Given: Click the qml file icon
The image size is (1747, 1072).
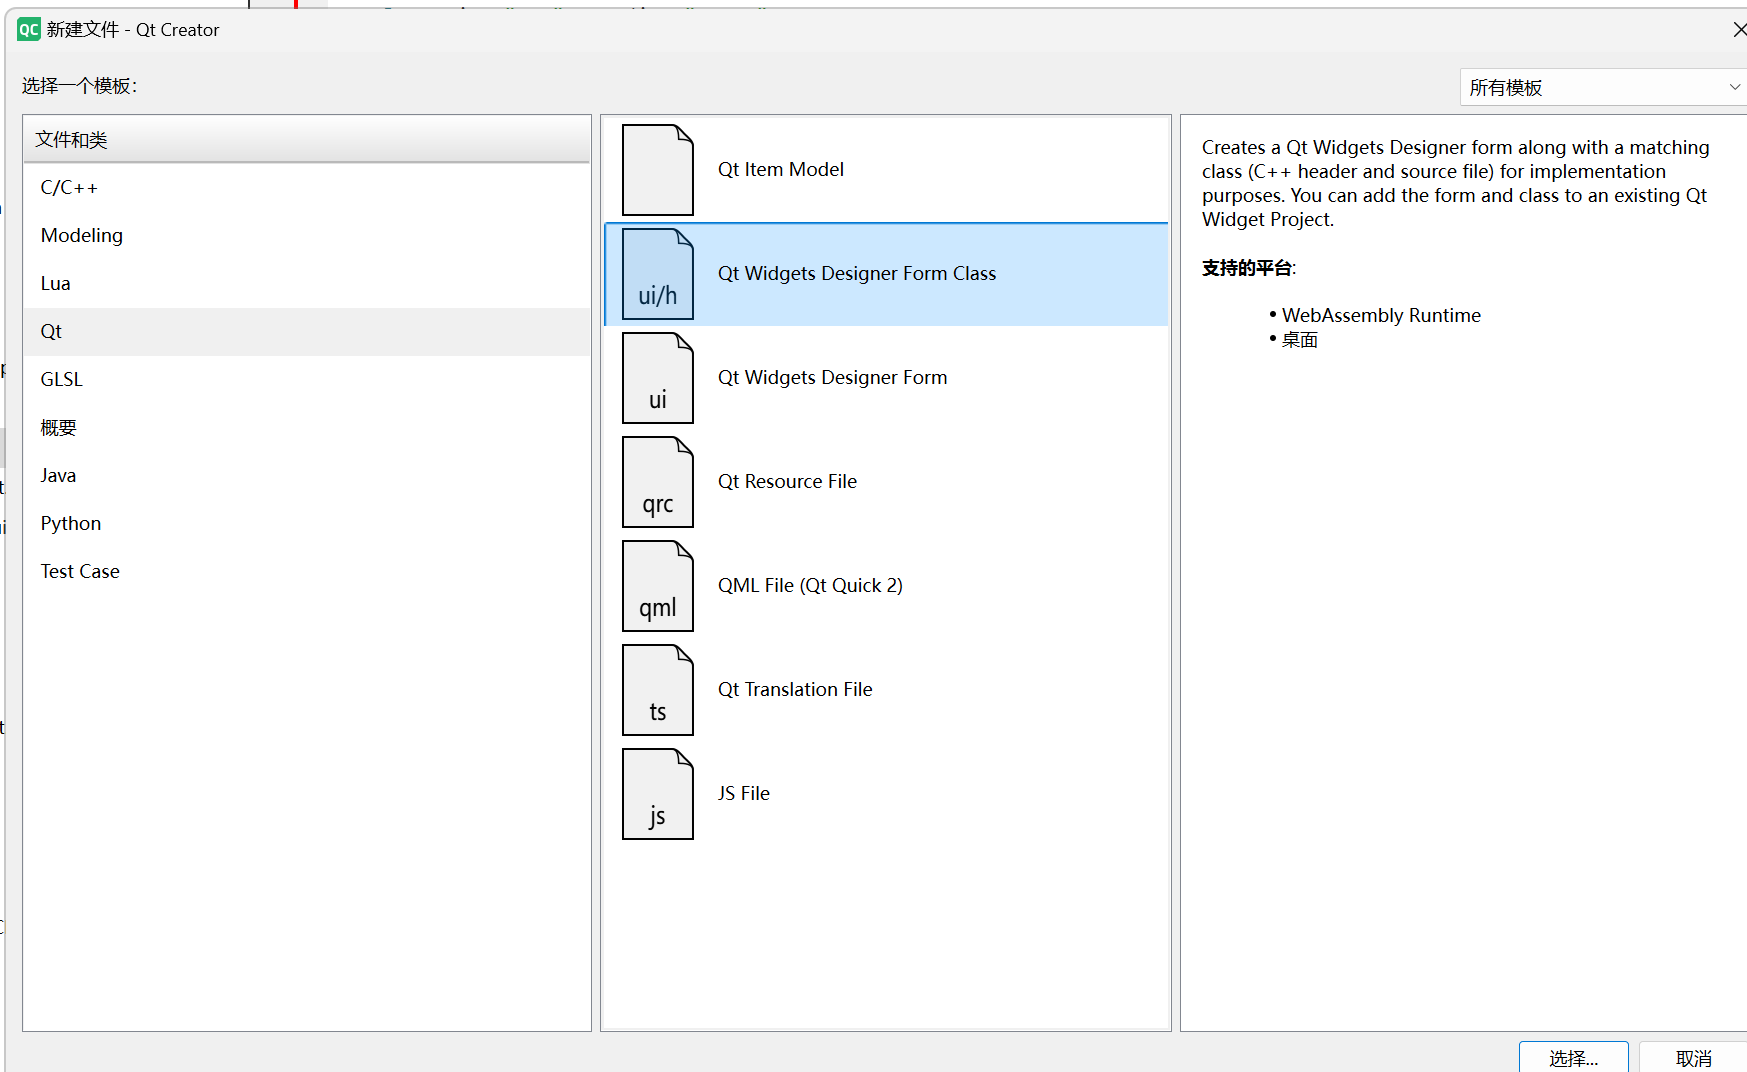Looking at the screenshot, I should (x=657, y=586).
